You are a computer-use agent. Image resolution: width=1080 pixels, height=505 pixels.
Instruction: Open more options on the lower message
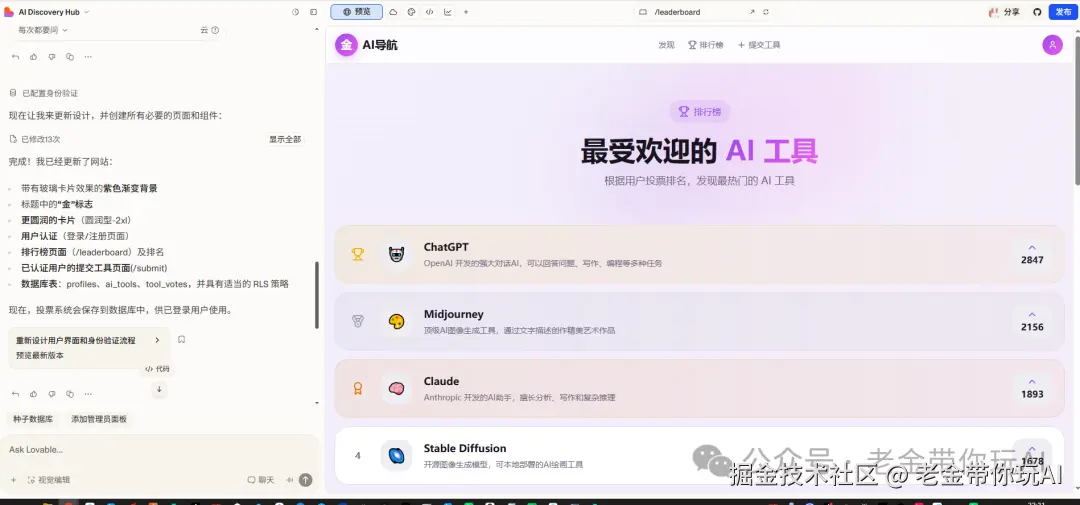88,394
